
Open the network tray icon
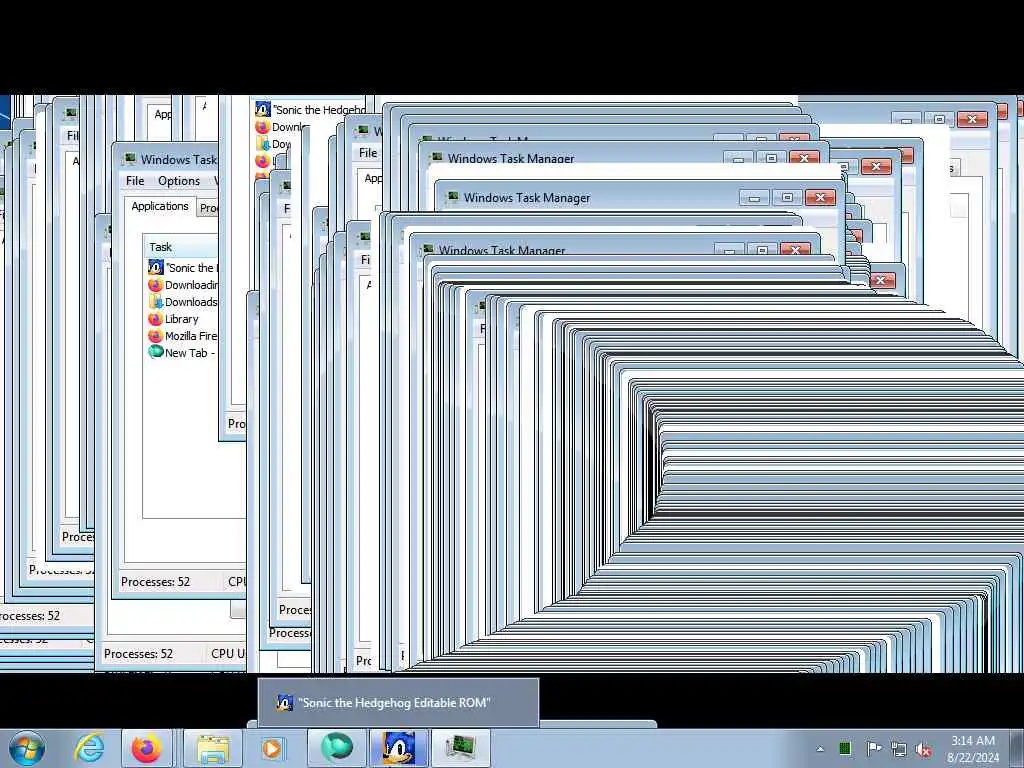899,749
